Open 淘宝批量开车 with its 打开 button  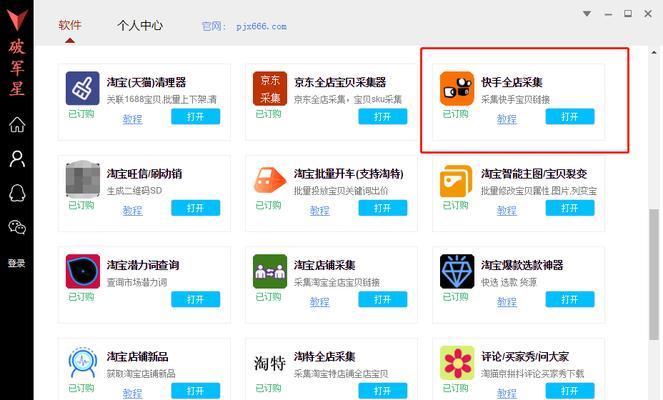[383, 208]
